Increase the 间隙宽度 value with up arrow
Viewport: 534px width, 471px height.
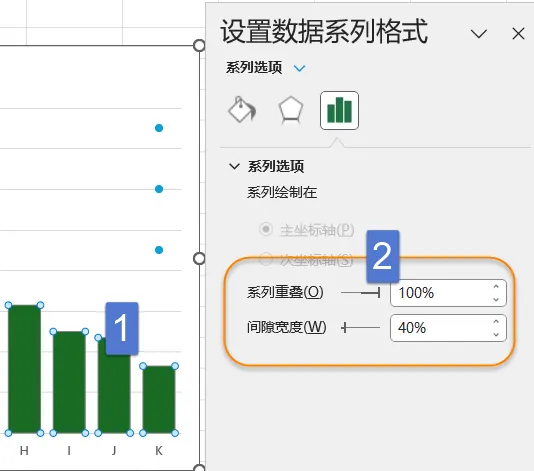click(x=496, y=321)
